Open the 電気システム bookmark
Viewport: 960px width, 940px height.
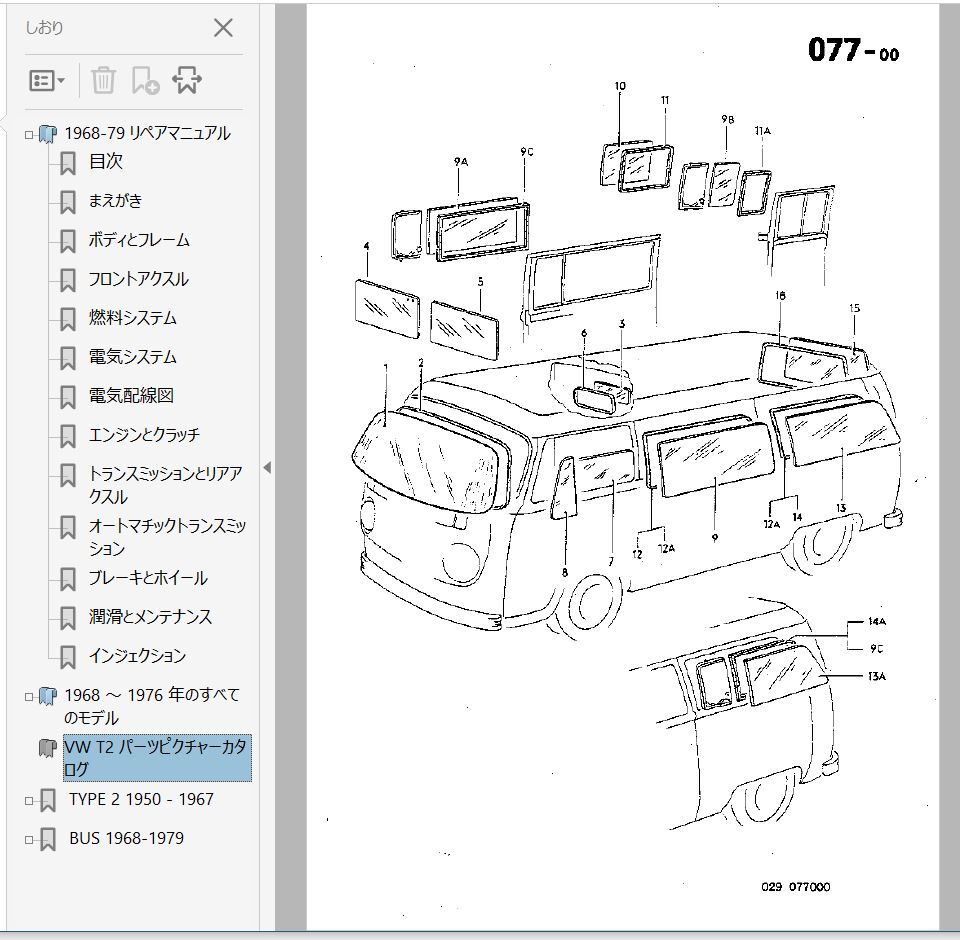[133, 356]
